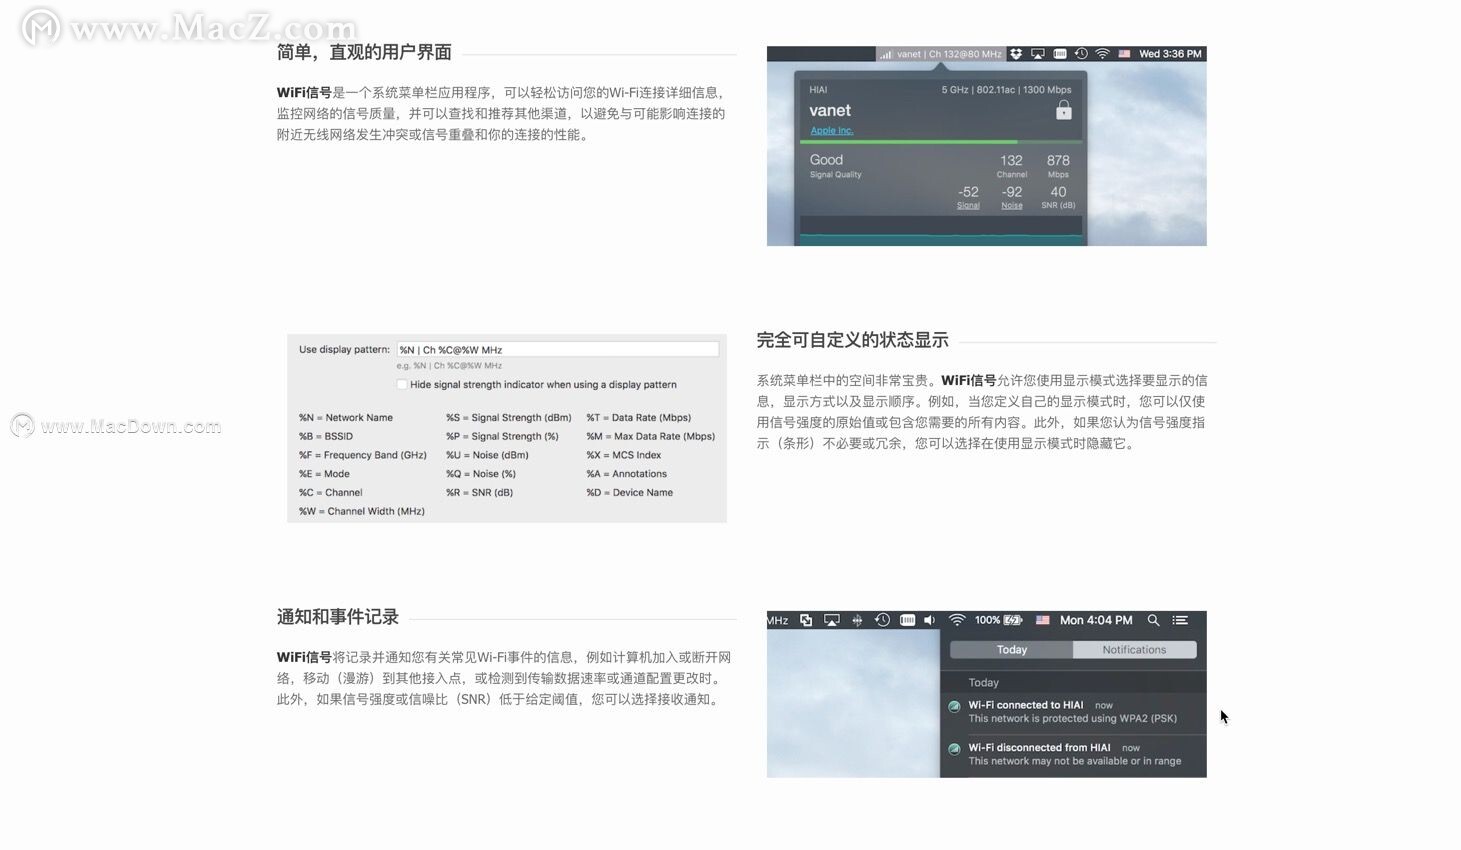1461x850 pixels.
Task: Open the Apple Inc. link under vanet
Action: [x=832, y=131]
